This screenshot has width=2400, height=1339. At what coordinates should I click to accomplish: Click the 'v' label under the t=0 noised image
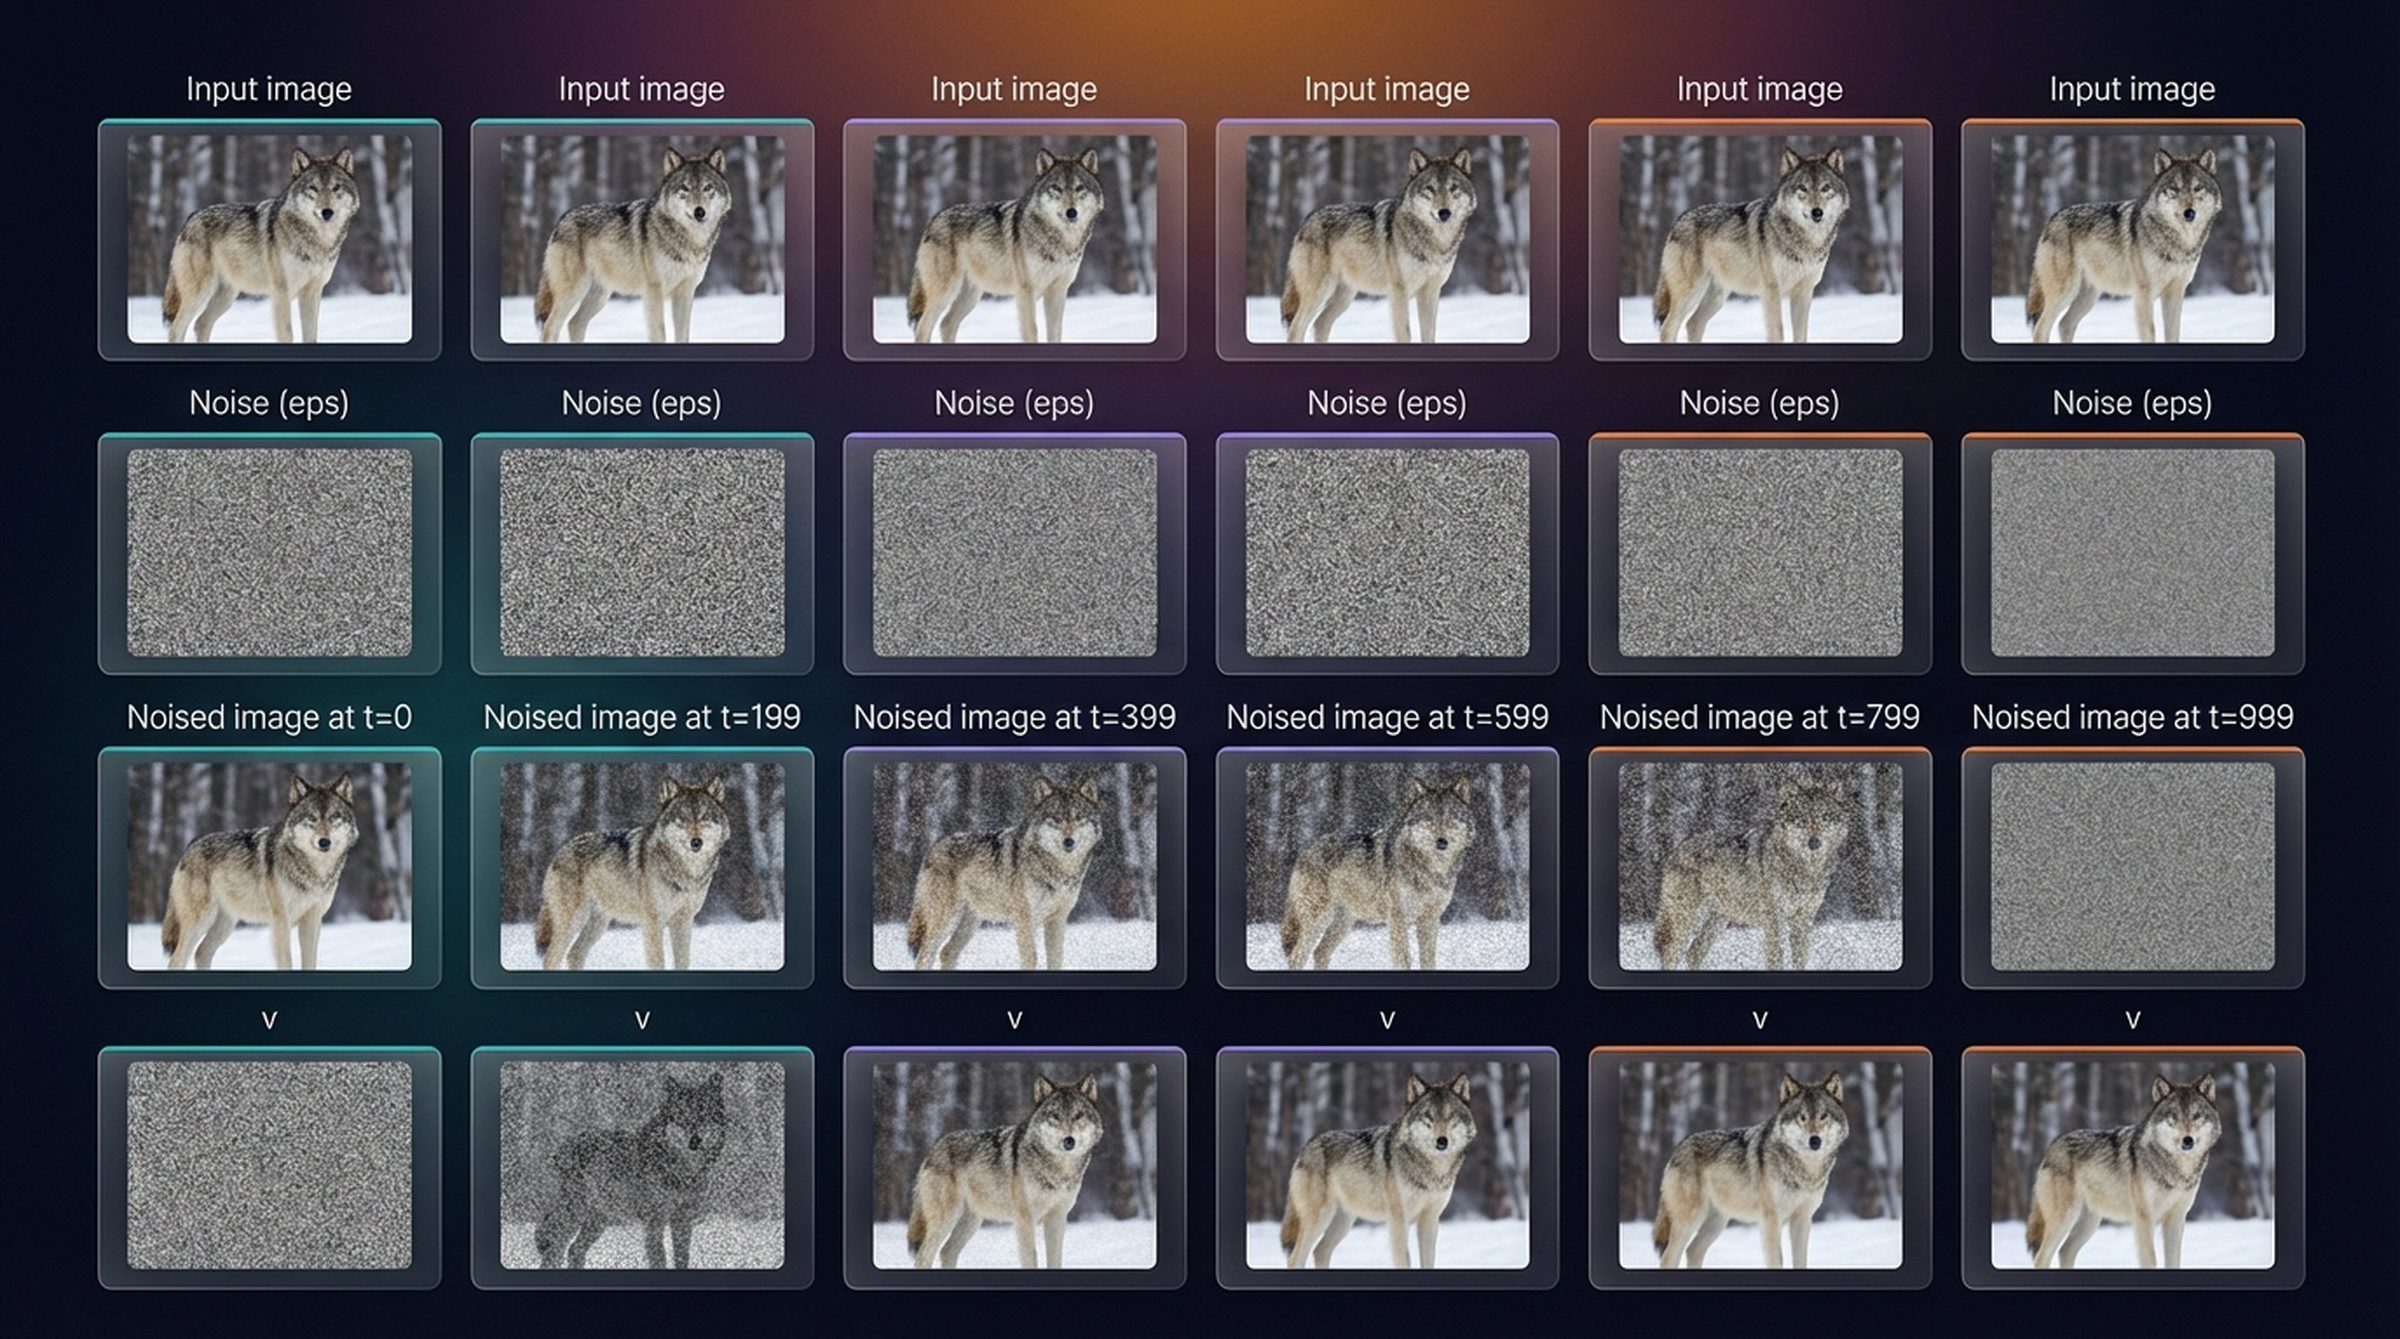269,1020
